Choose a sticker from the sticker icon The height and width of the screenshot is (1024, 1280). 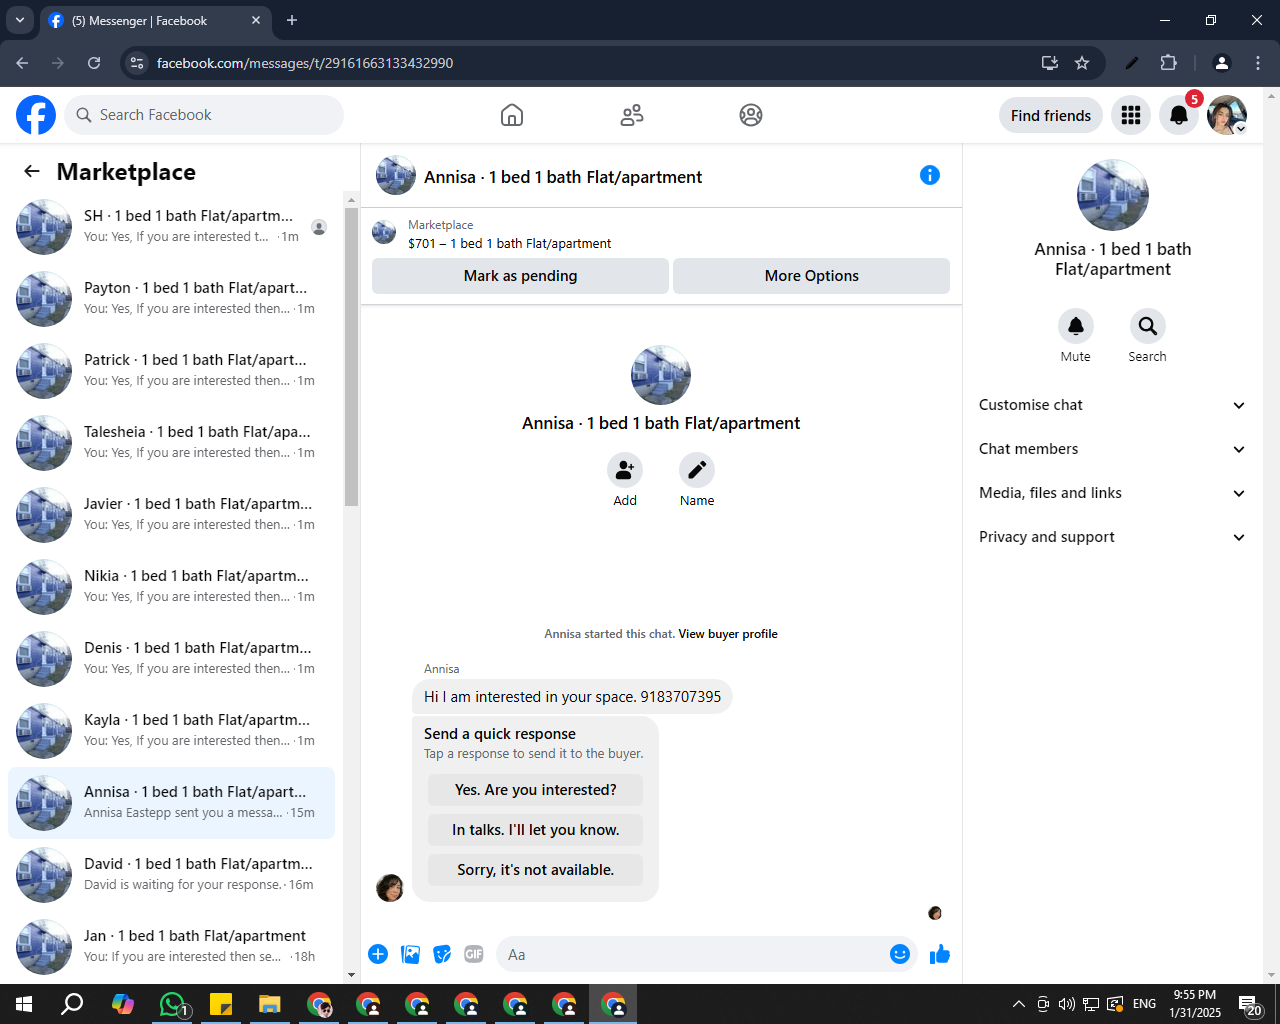(442, 954)
